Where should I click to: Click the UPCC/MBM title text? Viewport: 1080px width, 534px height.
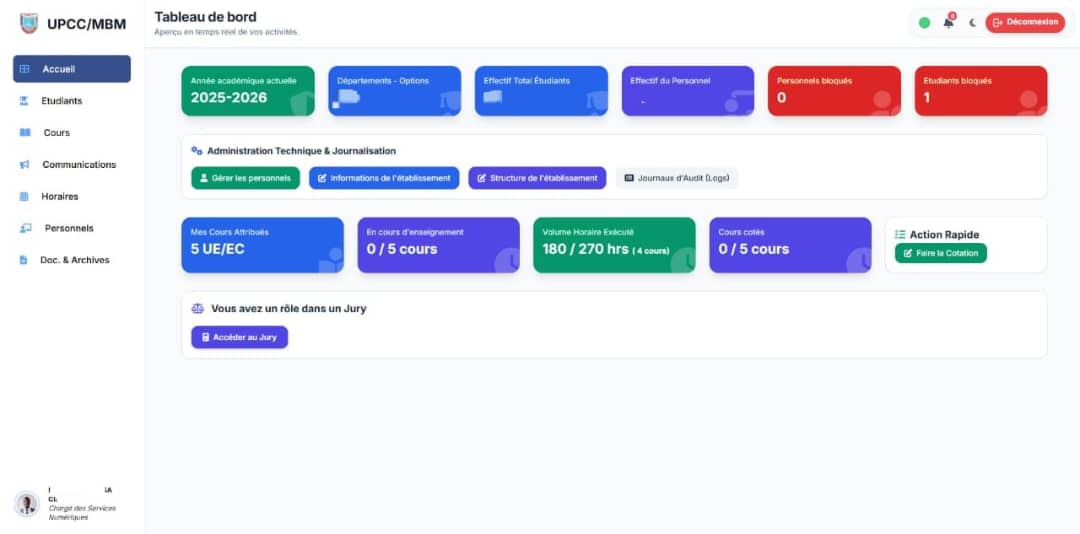(x=87, y=24)
